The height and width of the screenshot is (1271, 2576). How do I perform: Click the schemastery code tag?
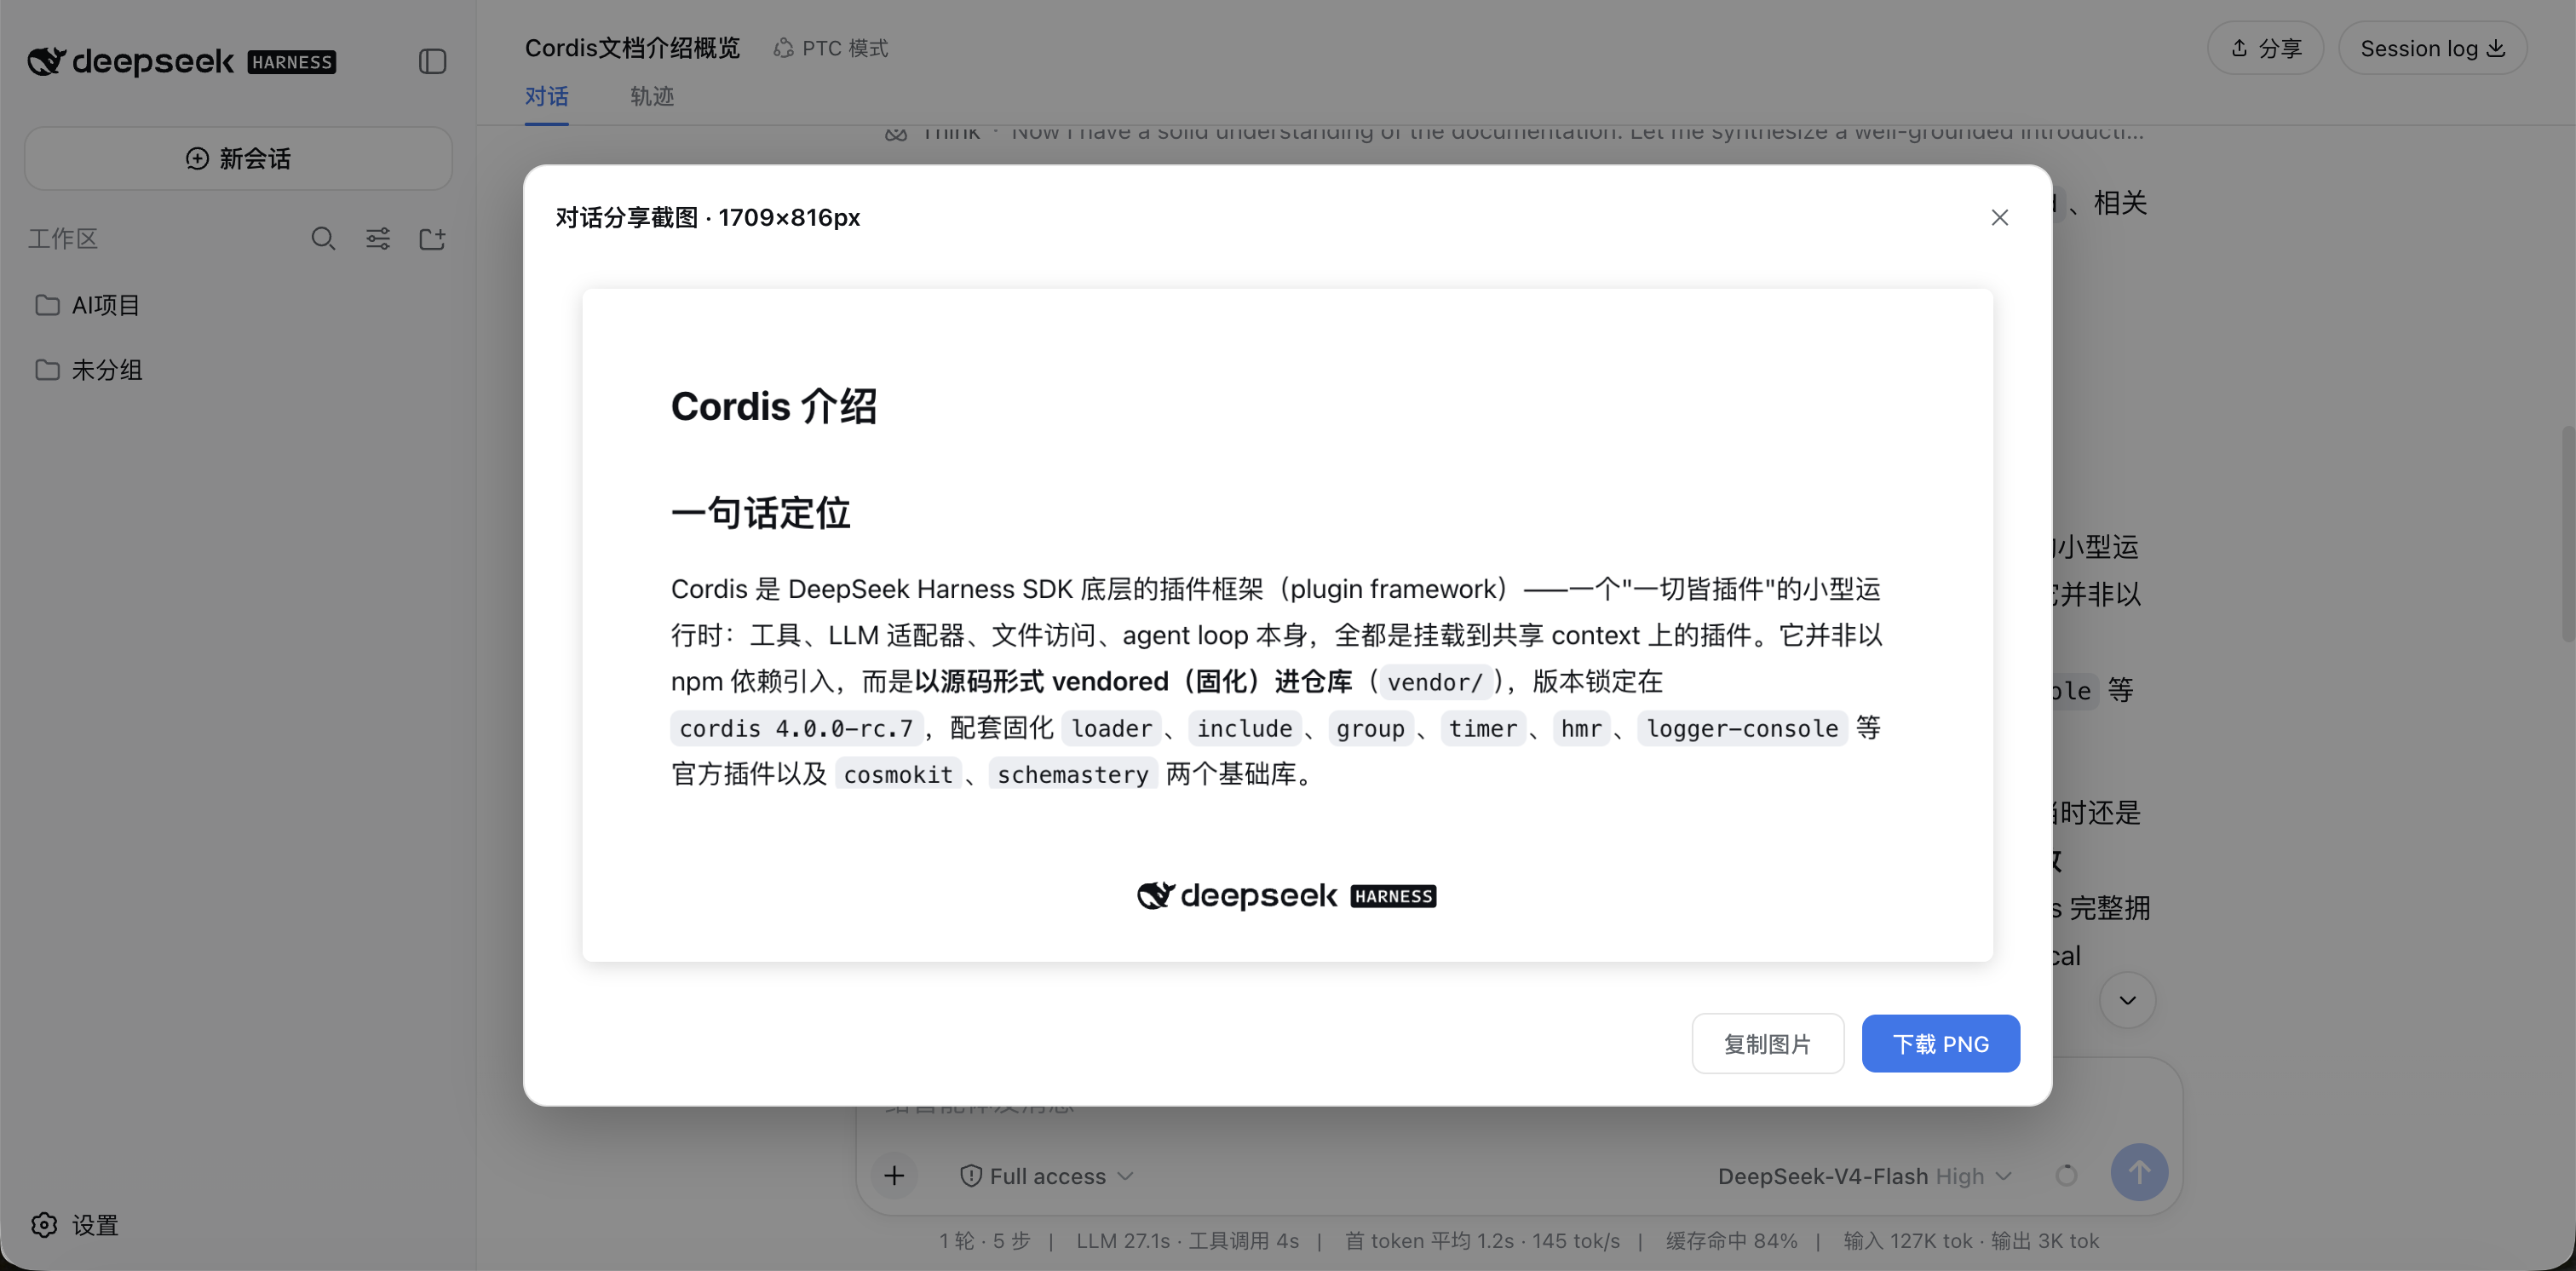[x=1073, y=775]
